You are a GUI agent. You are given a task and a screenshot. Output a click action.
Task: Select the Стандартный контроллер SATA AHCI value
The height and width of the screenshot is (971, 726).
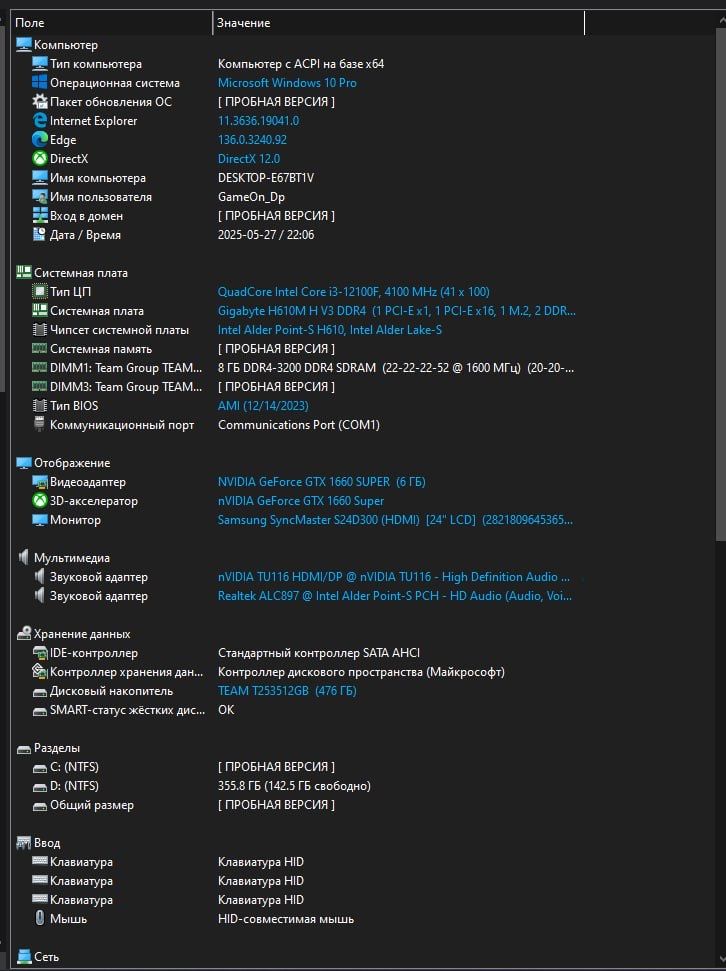(x=318, y=653)
